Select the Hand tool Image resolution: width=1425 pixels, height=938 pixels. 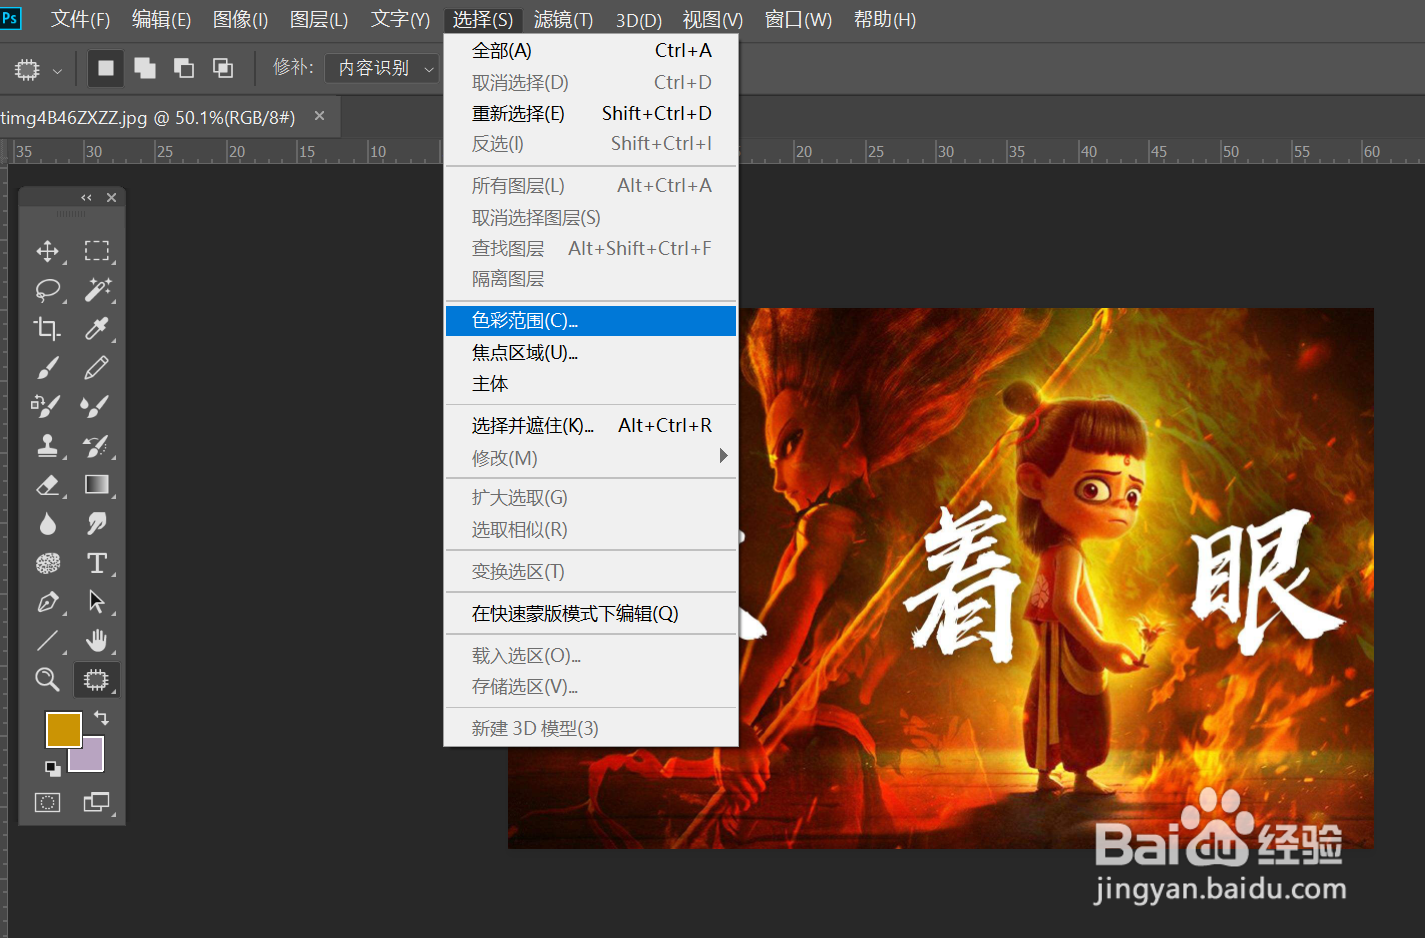click(x=97, y=641)
